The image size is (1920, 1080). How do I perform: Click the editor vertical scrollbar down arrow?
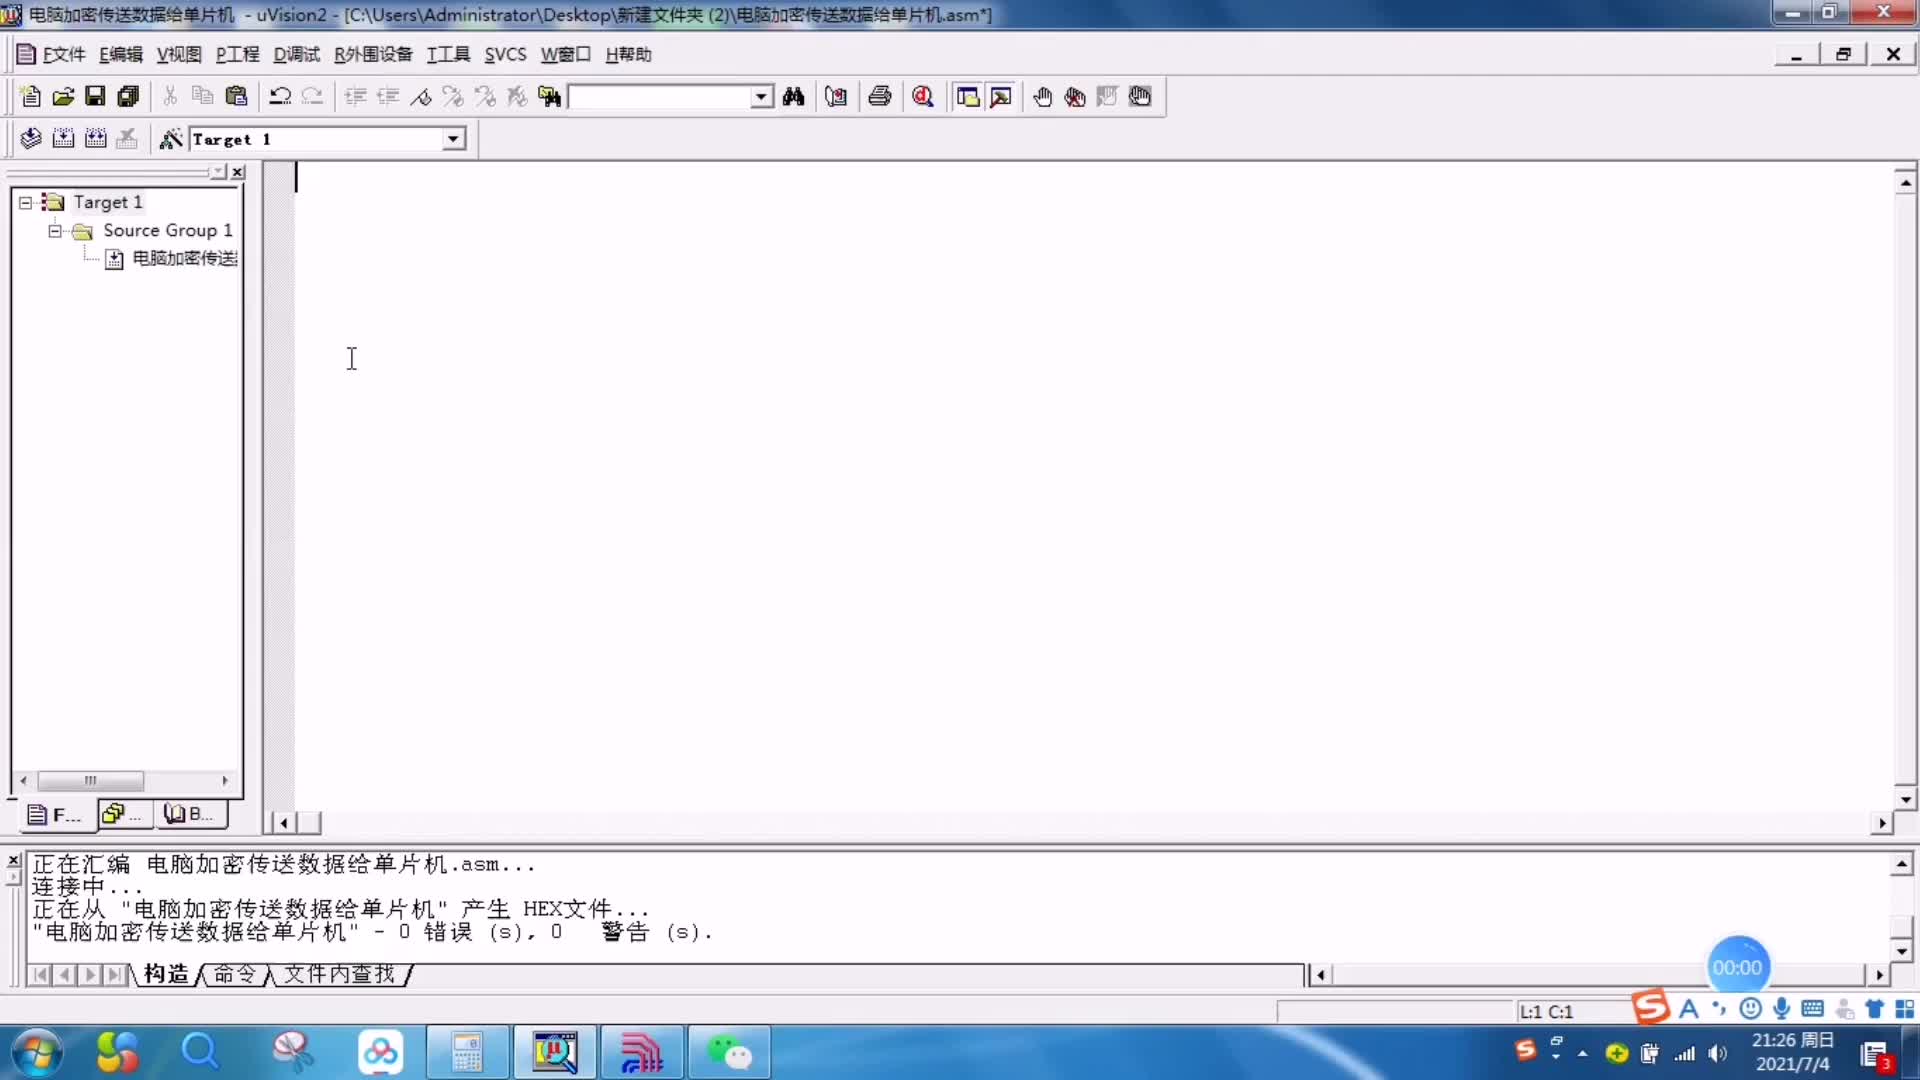tap(1906, 799)
